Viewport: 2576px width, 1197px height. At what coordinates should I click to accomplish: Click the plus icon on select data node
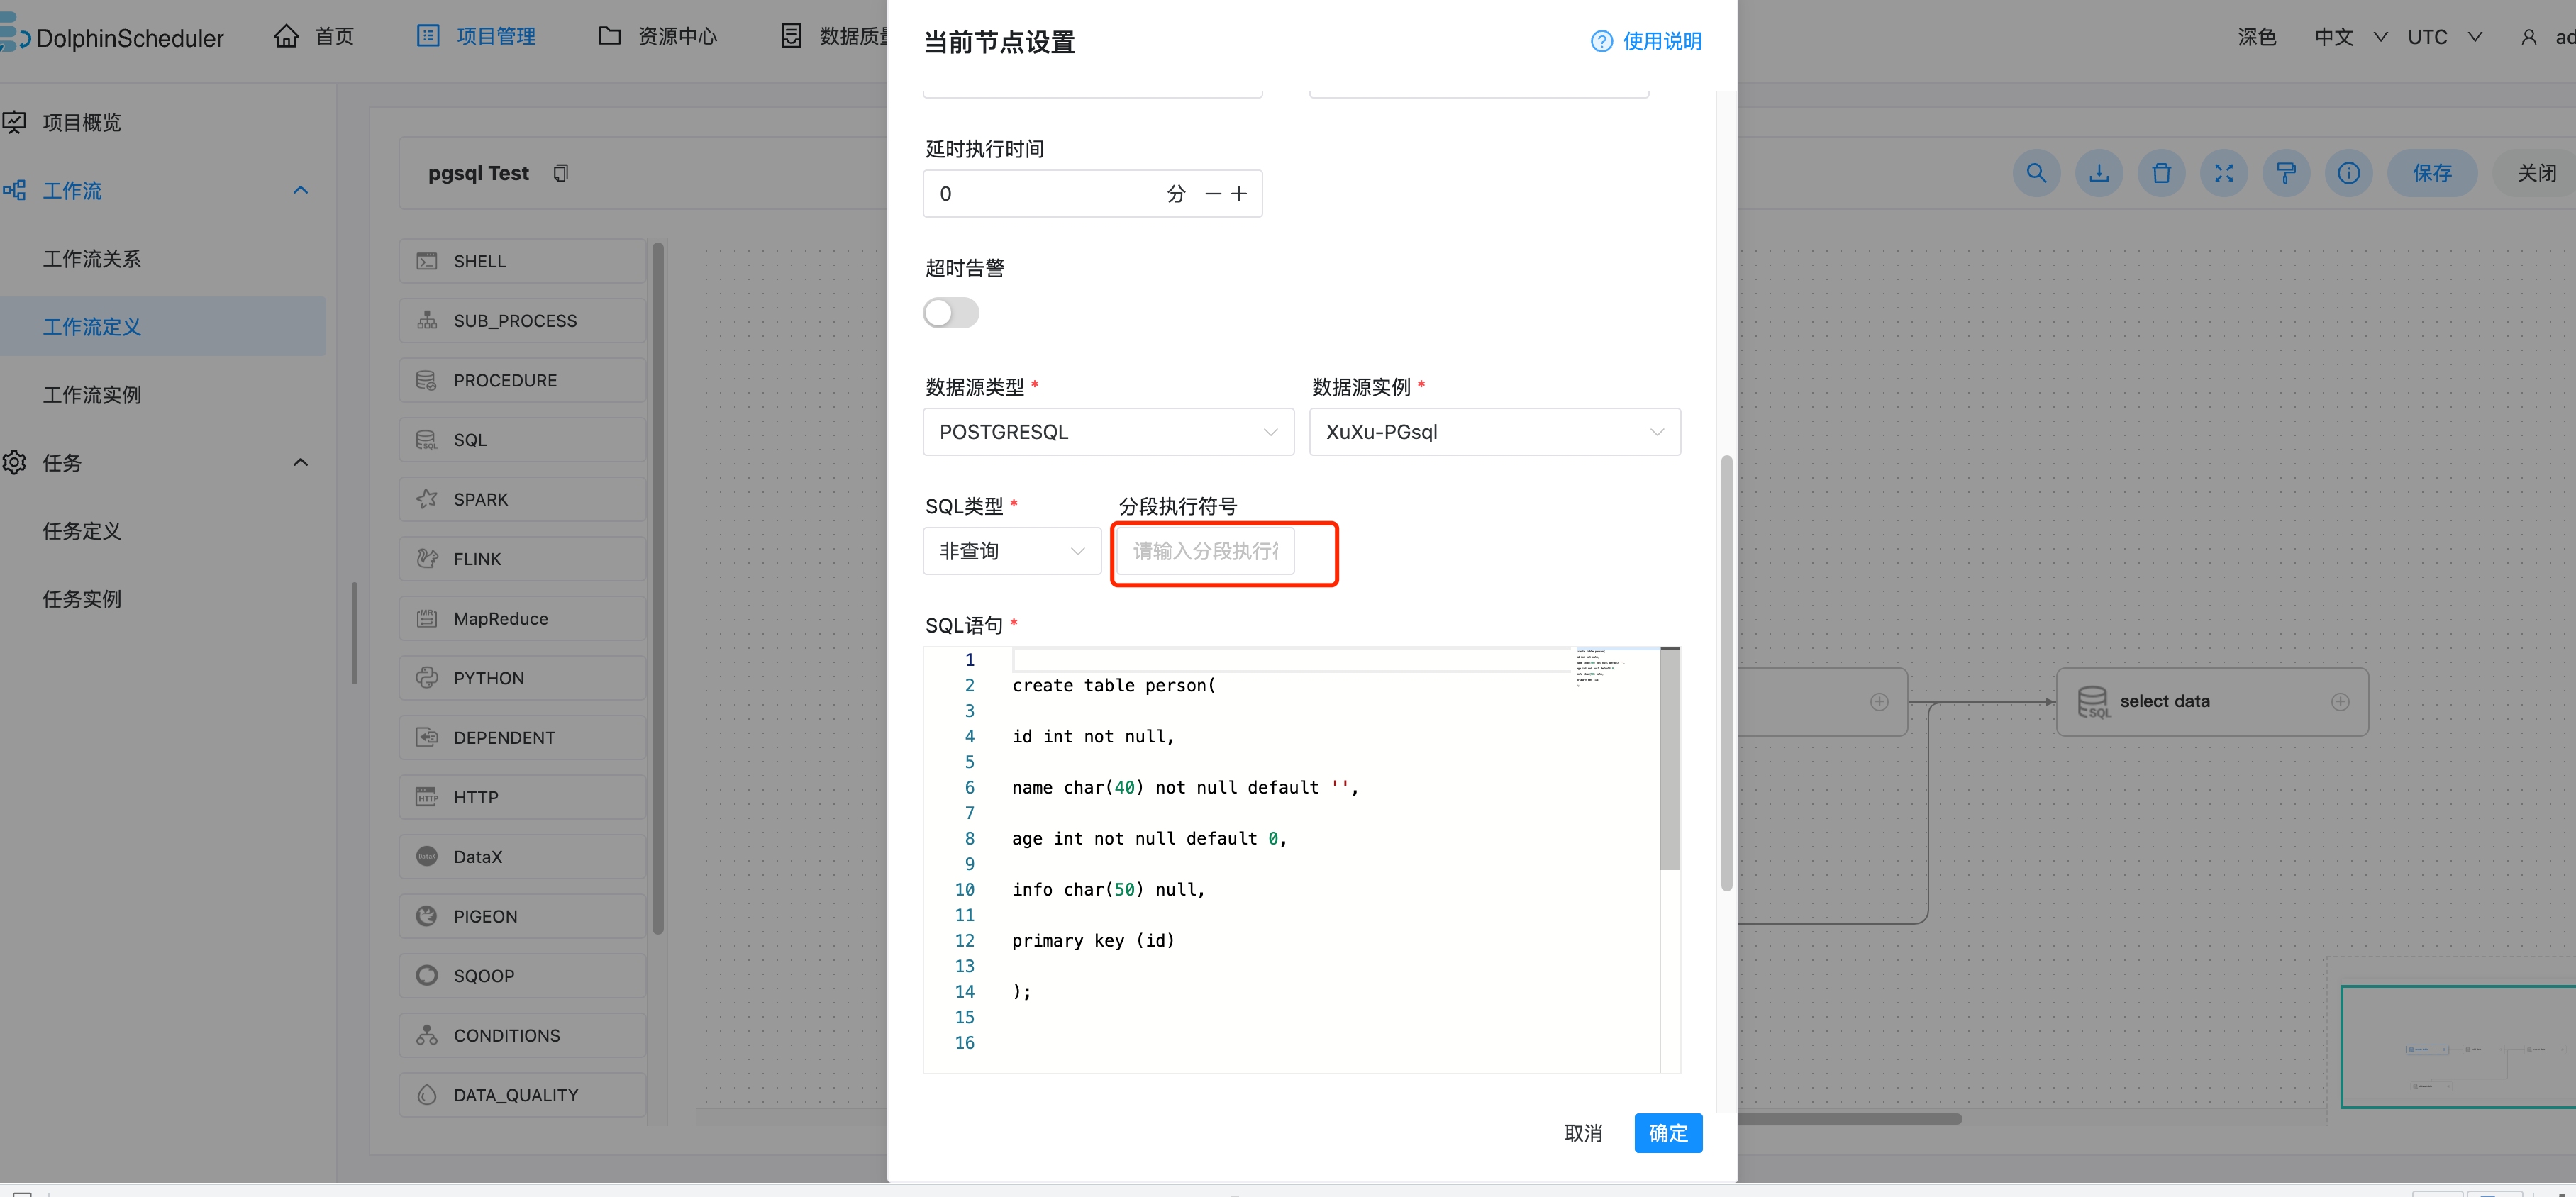coord(2340,702)
